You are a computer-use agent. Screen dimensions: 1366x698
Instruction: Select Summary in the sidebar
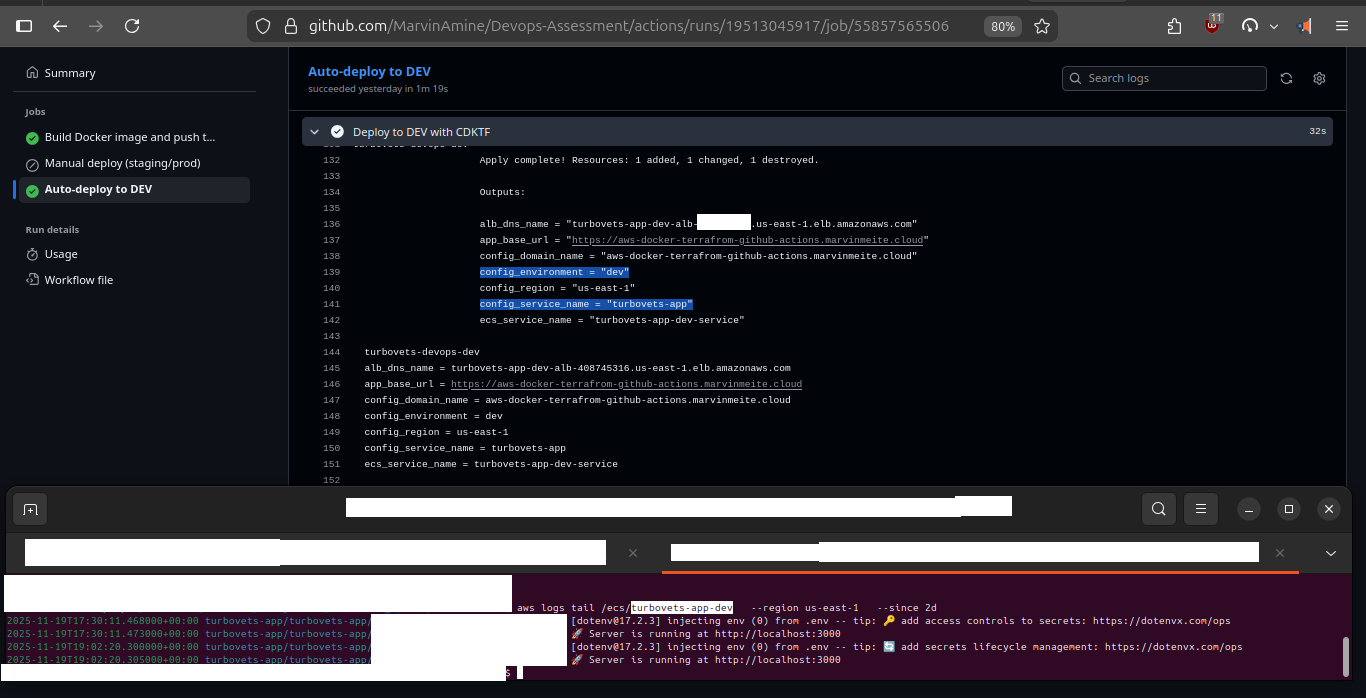tap(69, 73)
